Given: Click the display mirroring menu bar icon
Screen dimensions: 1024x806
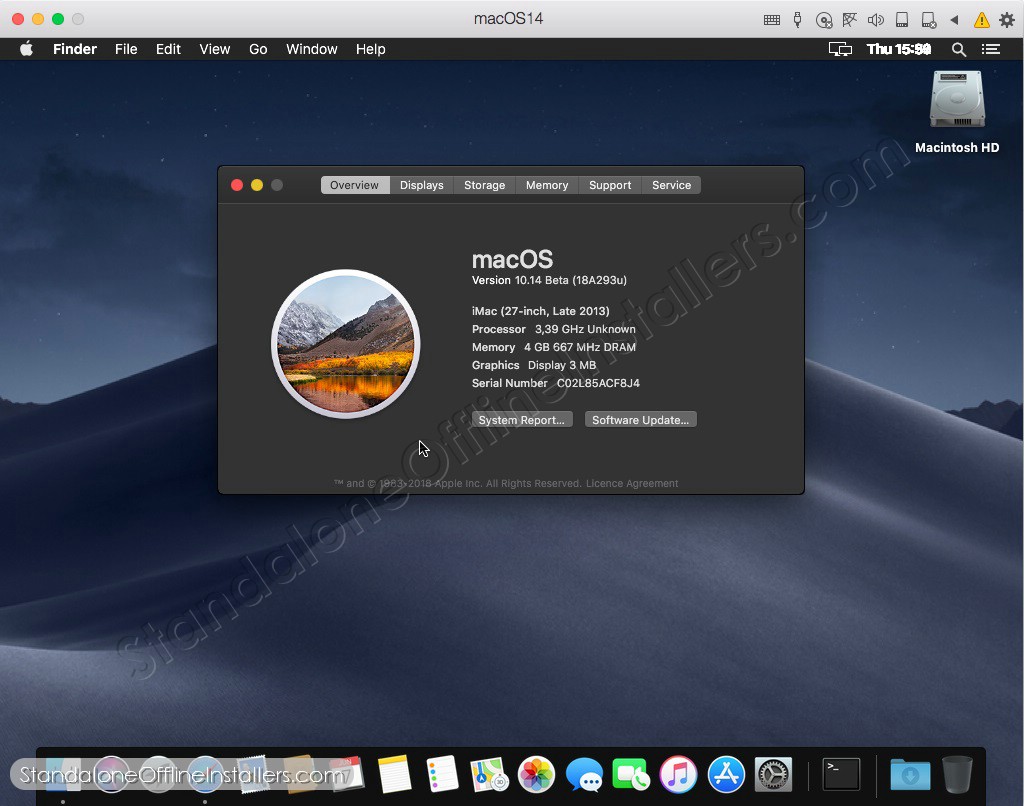Looking at the screenshot, I should coord(840,49).
